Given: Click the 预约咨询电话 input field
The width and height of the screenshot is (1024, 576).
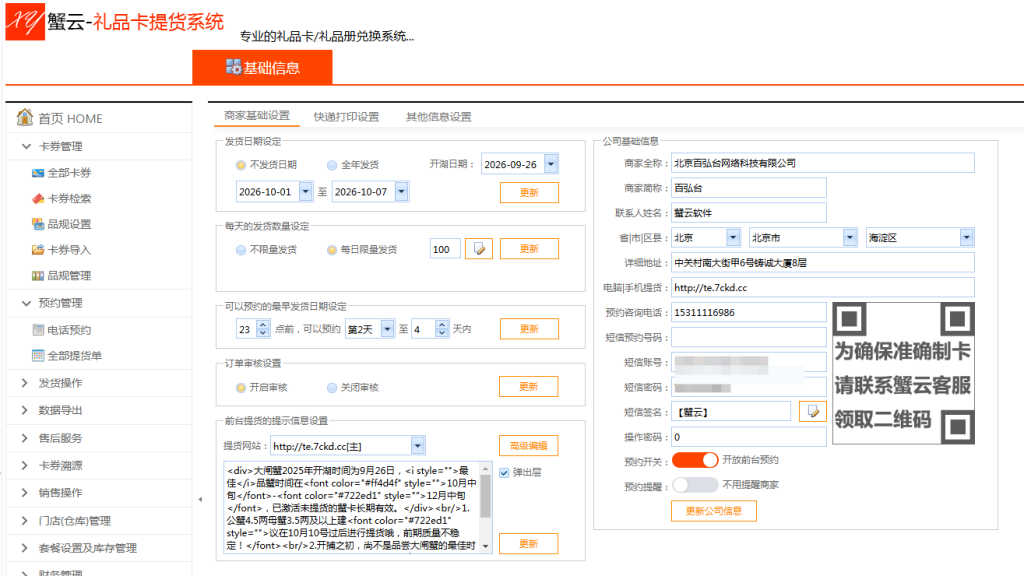Looking at the screenshot, I should click(x=748, y=312).
